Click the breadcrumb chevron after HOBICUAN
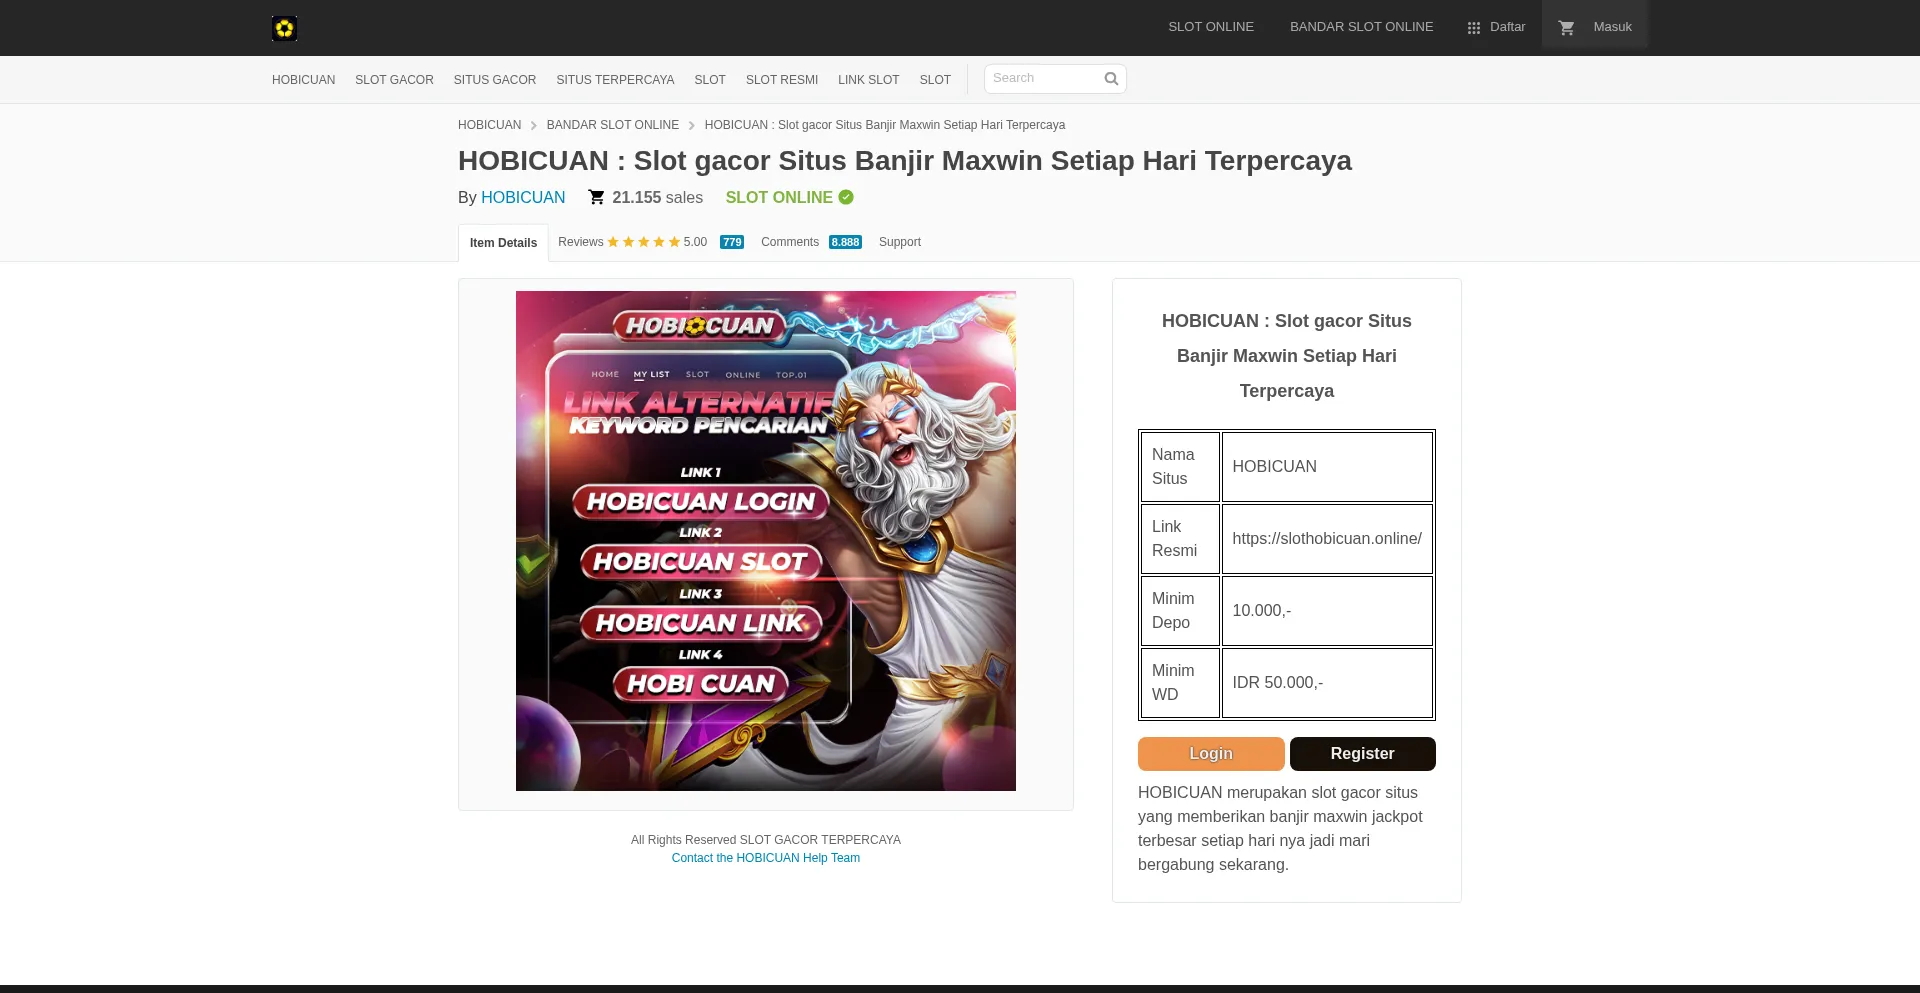 (534, 126)
